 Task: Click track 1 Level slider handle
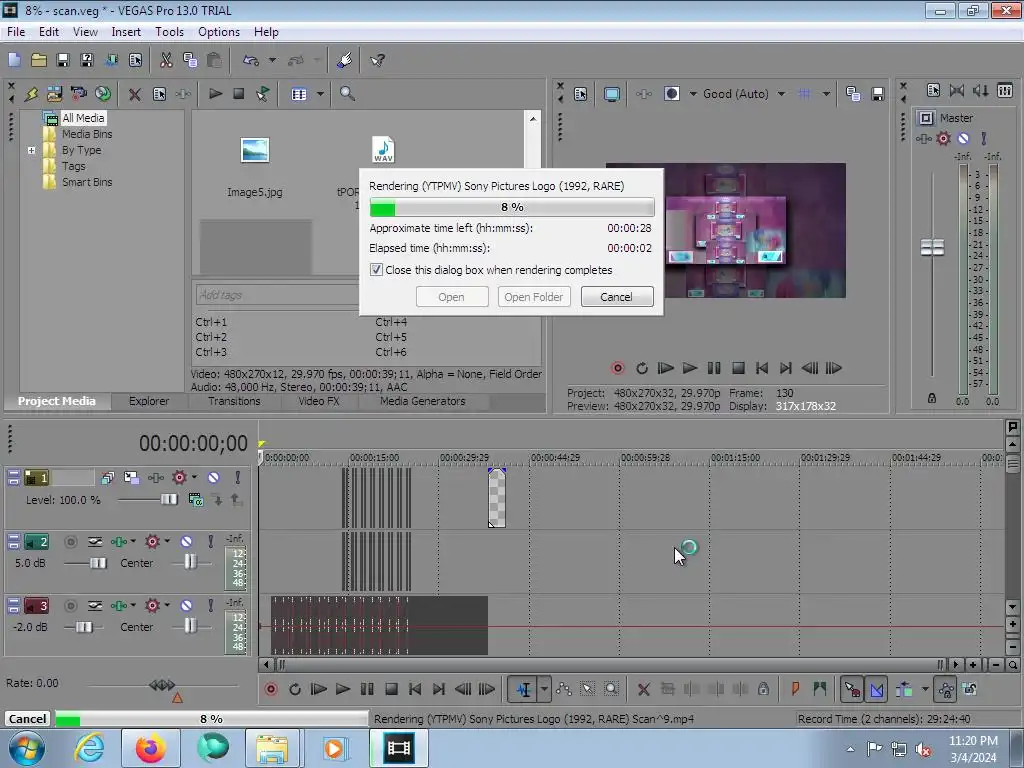pyautogui.click(x=168, y=500)
